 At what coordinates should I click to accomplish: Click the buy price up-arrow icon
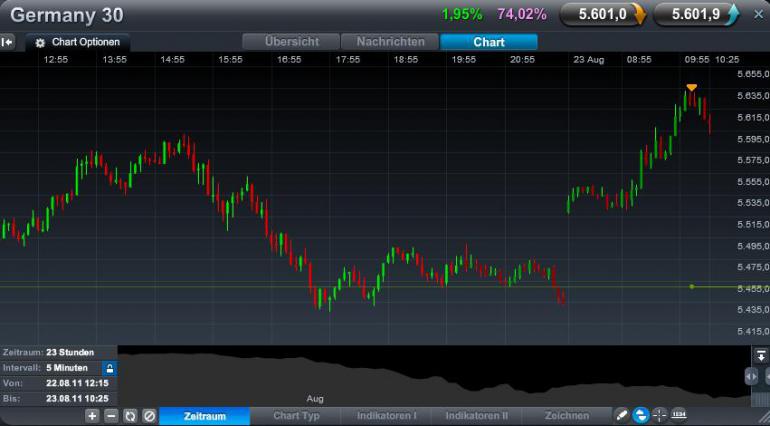point(733,14)
